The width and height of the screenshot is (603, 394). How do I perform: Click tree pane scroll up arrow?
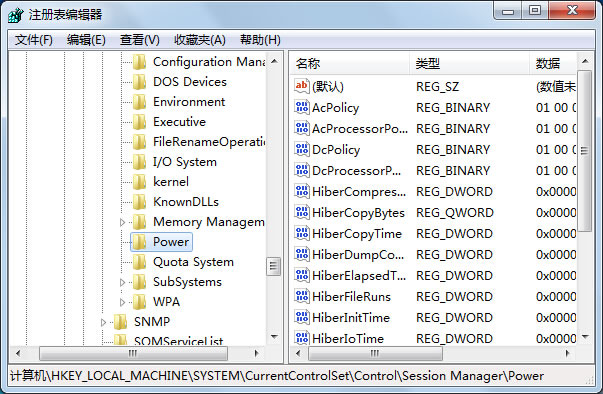click(x=274, y=61)
